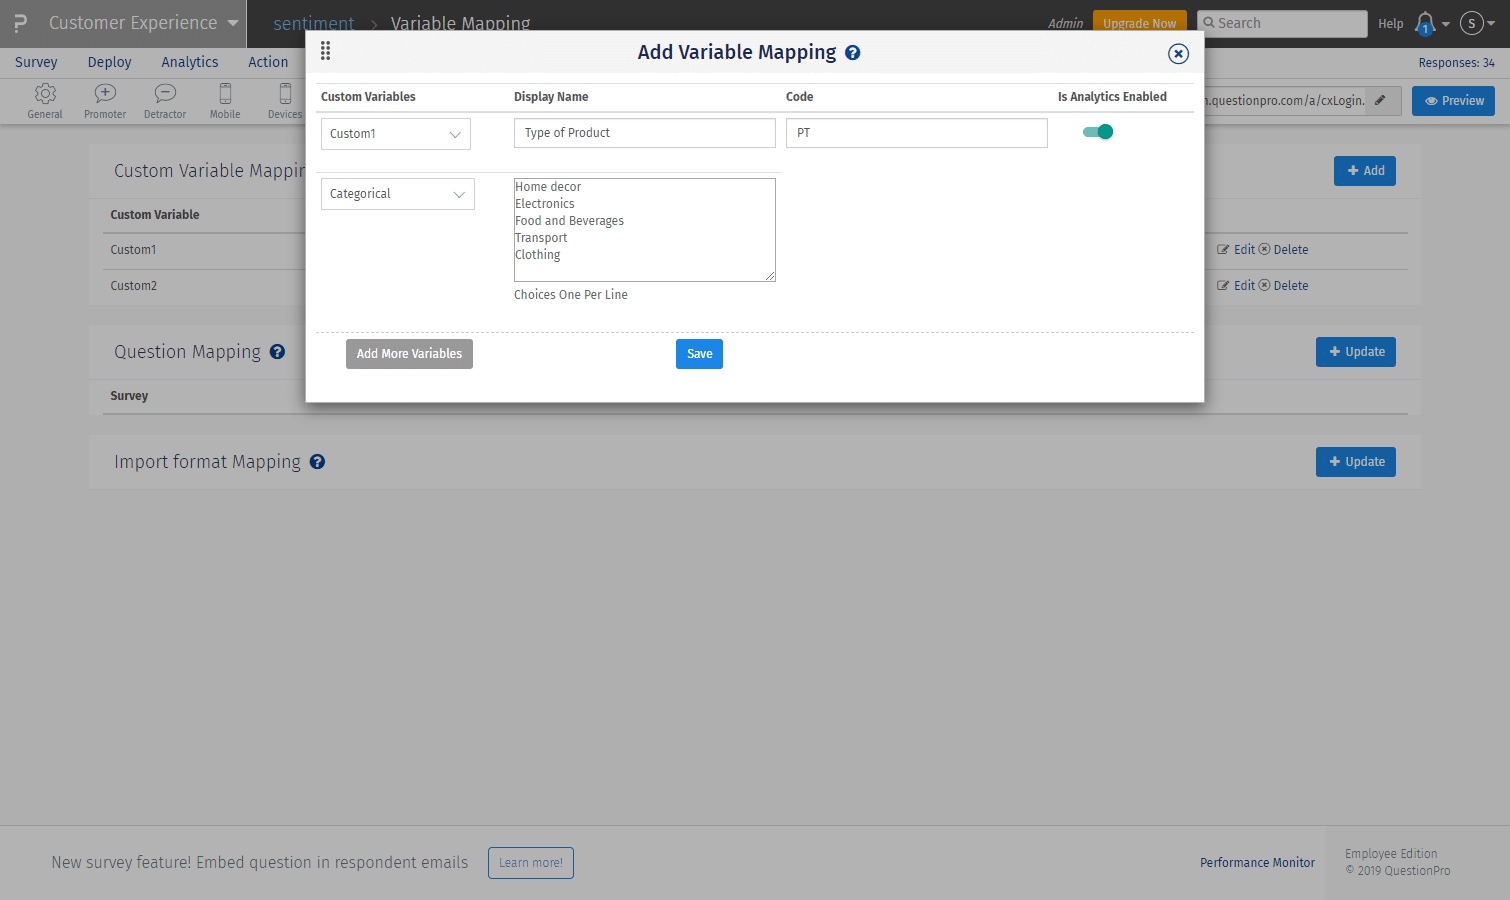This screenshot has width=1510, height=900.
Task: Click the General settings gear icon
Action: (45, 94)
